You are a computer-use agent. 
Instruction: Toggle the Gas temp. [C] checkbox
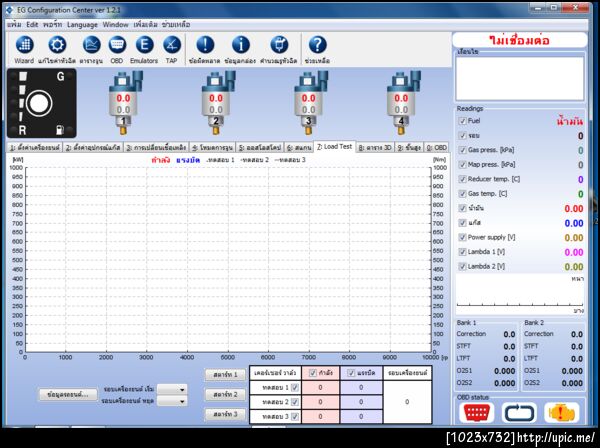tap(462, 194)
